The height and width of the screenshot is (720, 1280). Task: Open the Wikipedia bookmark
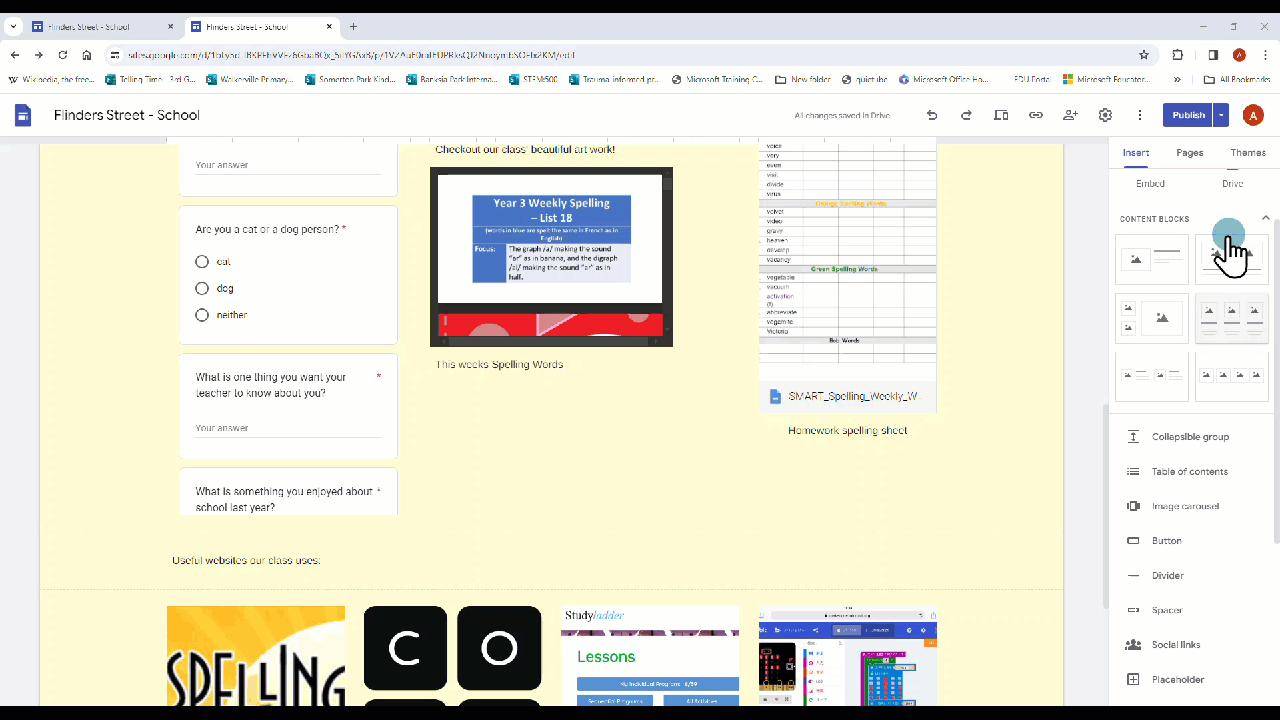(51, 79)
